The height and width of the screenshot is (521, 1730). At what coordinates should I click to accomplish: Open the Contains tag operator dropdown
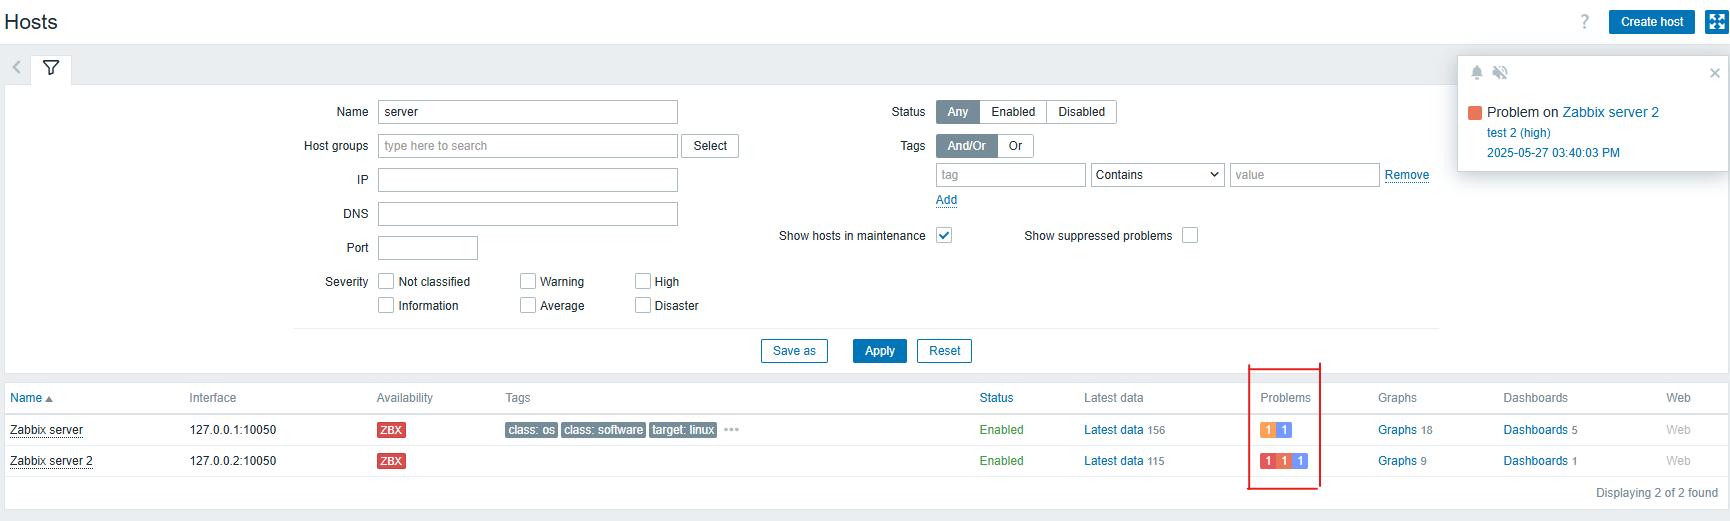[1158, 175]
